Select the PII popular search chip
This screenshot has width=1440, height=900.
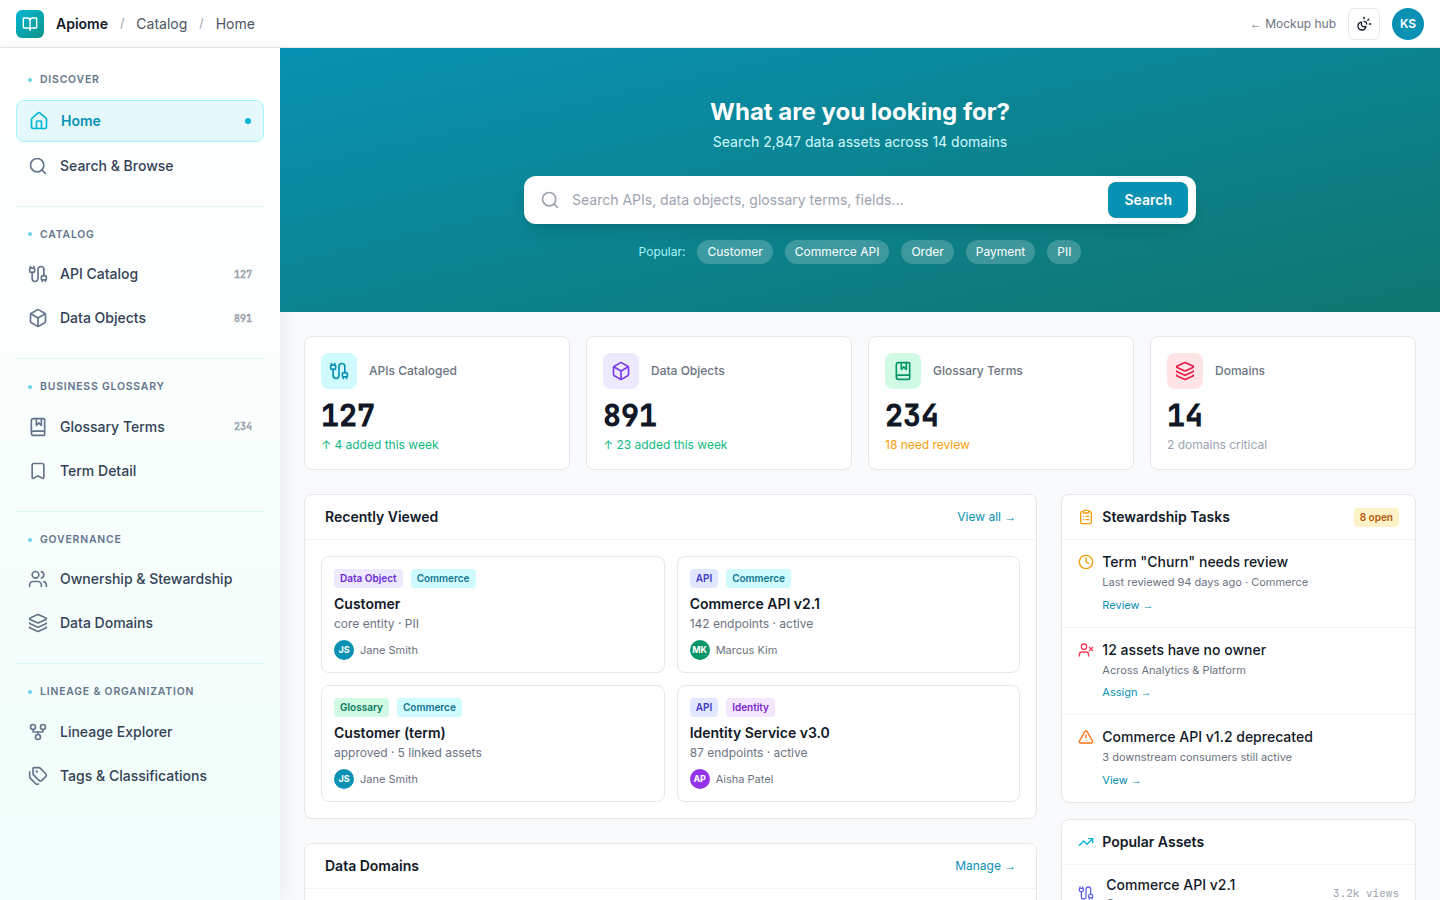click(1064, 252)
